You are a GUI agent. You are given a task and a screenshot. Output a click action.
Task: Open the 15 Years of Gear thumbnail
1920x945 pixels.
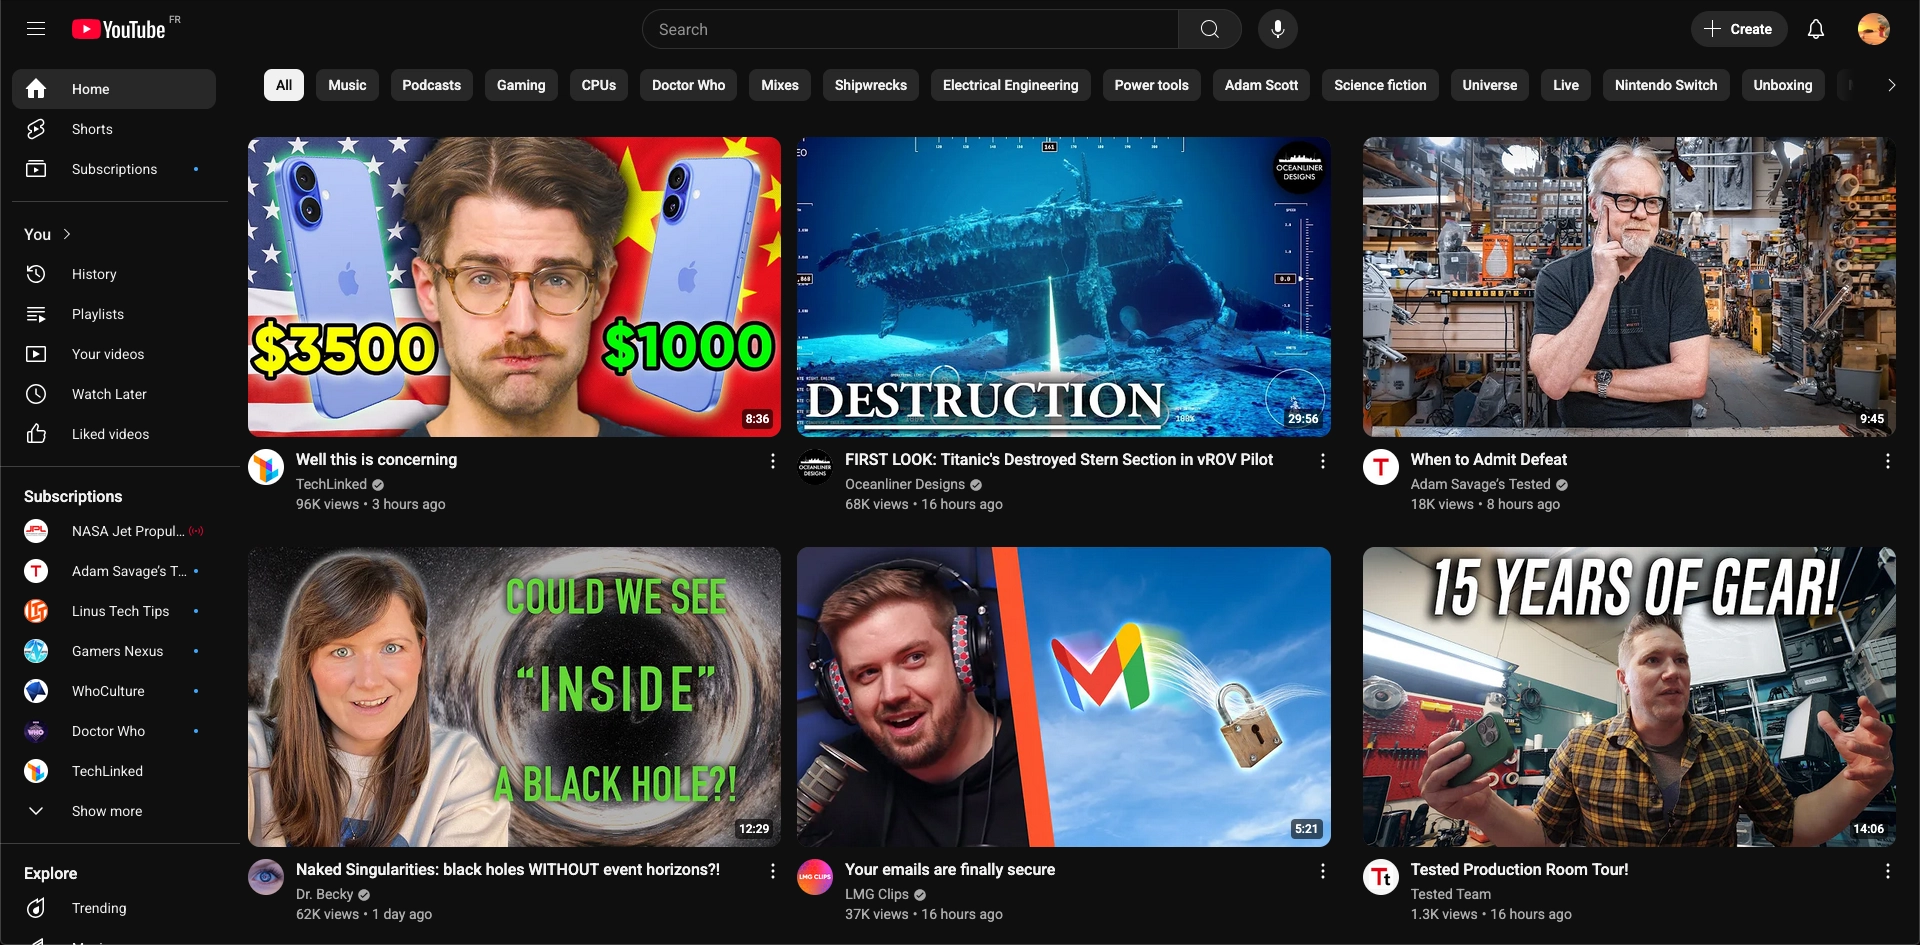tap(1629, 697)
